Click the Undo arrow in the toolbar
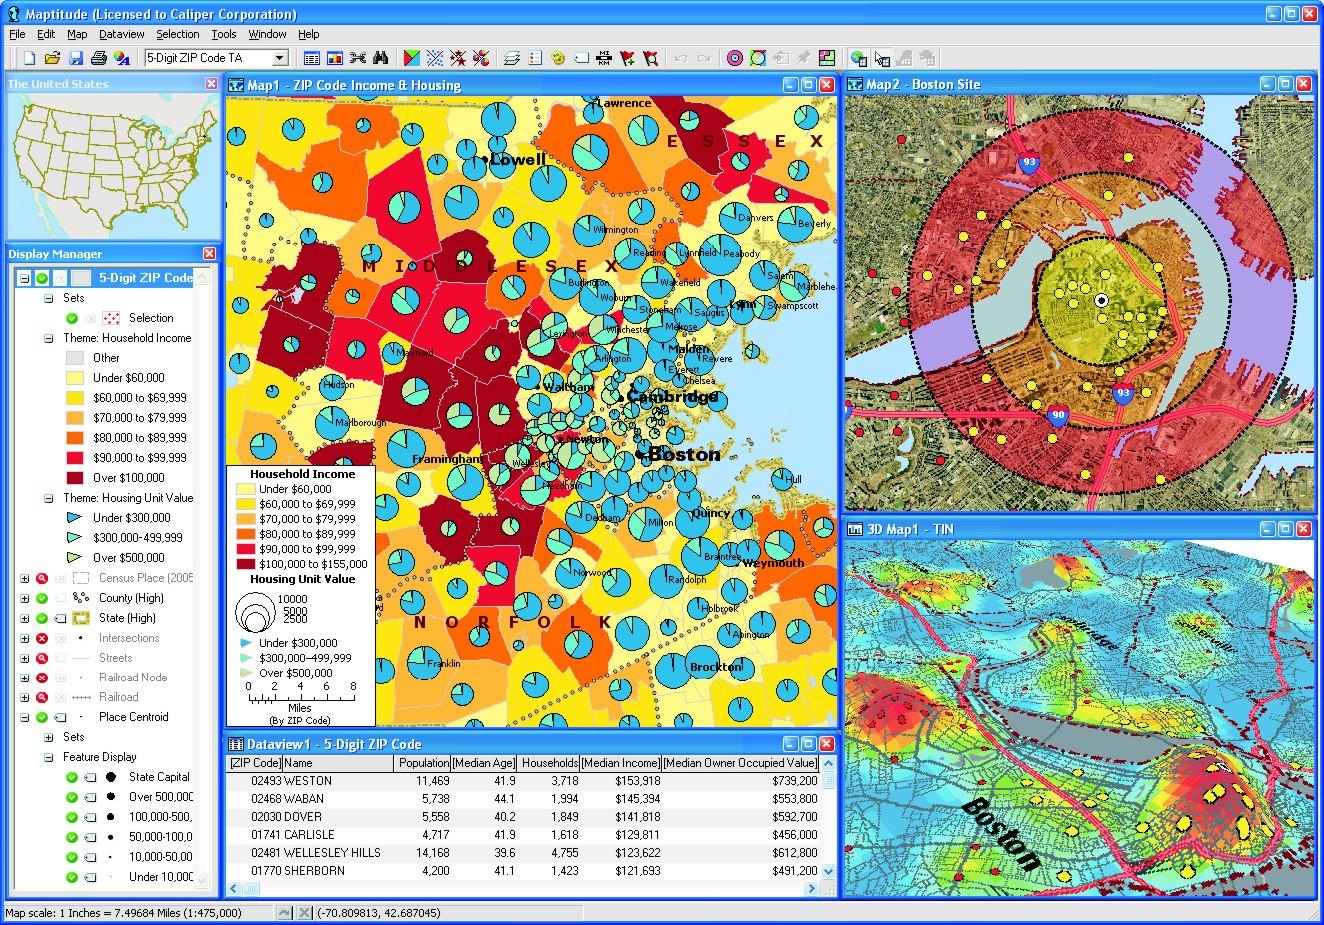Image resolution: width=1324 pixels, height=925 pixels. [680, 58]
